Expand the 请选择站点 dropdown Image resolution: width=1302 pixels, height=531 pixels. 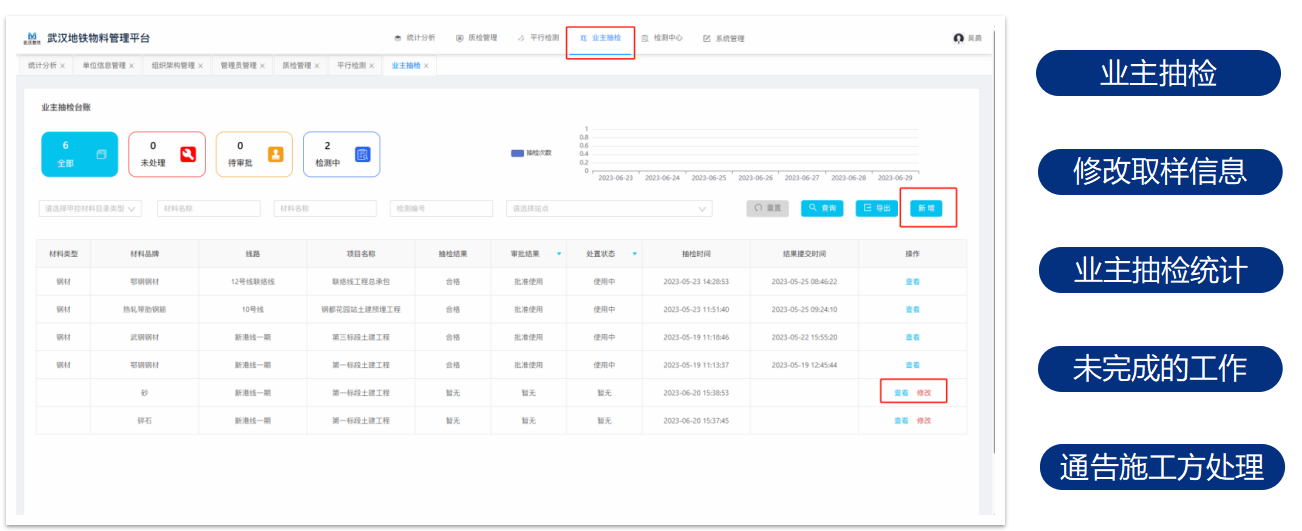[x=609, y=209]
